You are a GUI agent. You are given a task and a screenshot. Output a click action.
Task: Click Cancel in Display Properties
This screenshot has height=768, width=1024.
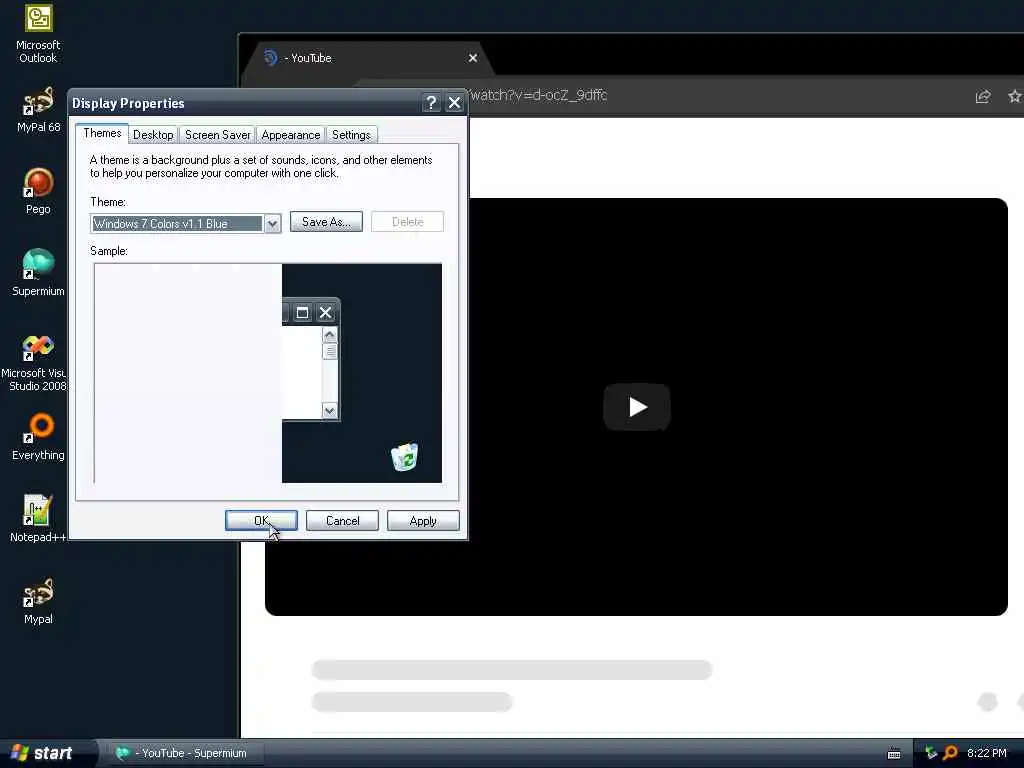pos(342,520)
